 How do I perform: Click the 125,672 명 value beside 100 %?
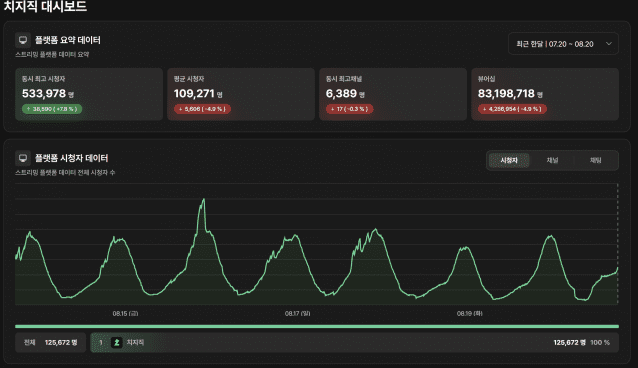pyautogui.click(x=569, y=342)
